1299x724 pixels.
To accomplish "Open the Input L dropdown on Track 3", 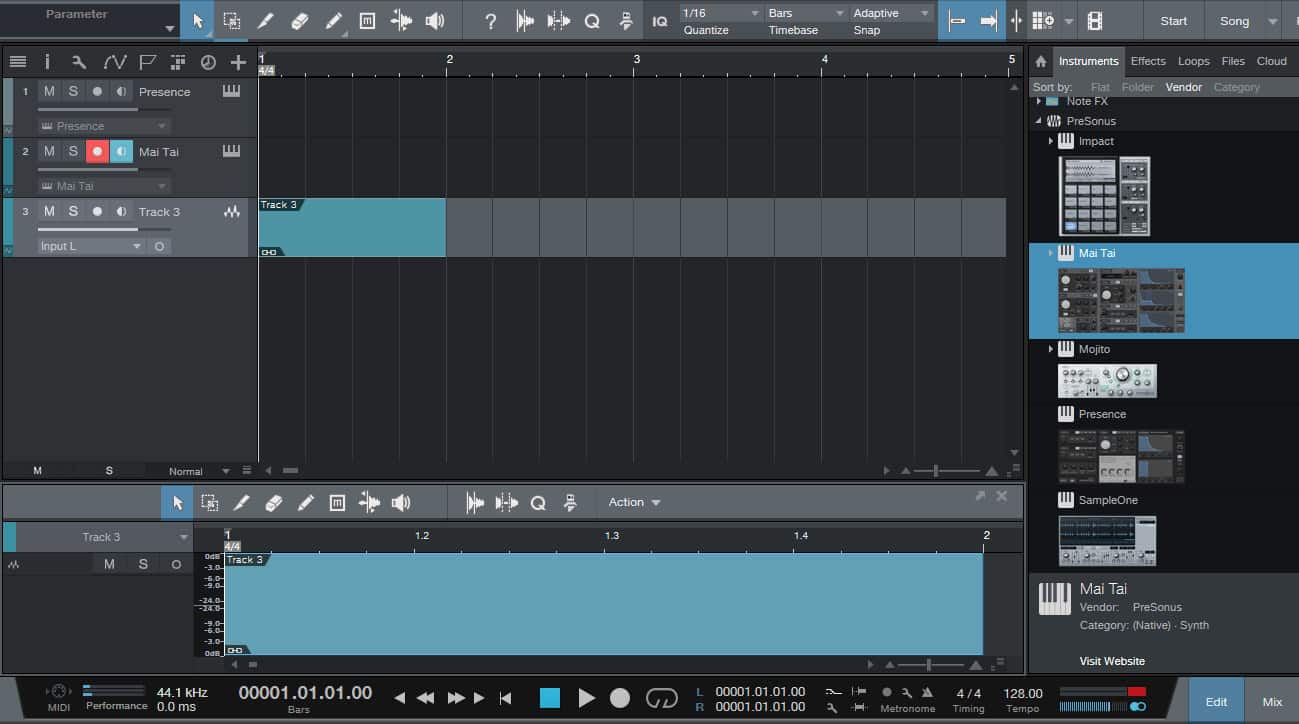I will coord(92,246).
